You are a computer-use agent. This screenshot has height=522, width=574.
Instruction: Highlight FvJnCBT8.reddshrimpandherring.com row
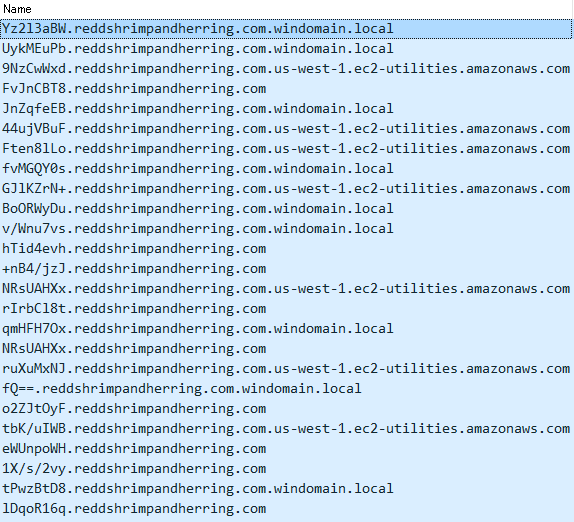coord(286,89)
